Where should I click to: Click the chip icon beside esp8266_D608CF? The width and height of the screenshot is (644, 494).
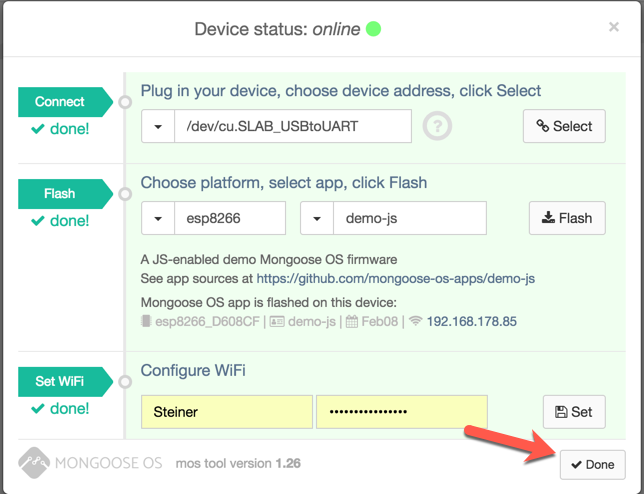tap(146, 321)
